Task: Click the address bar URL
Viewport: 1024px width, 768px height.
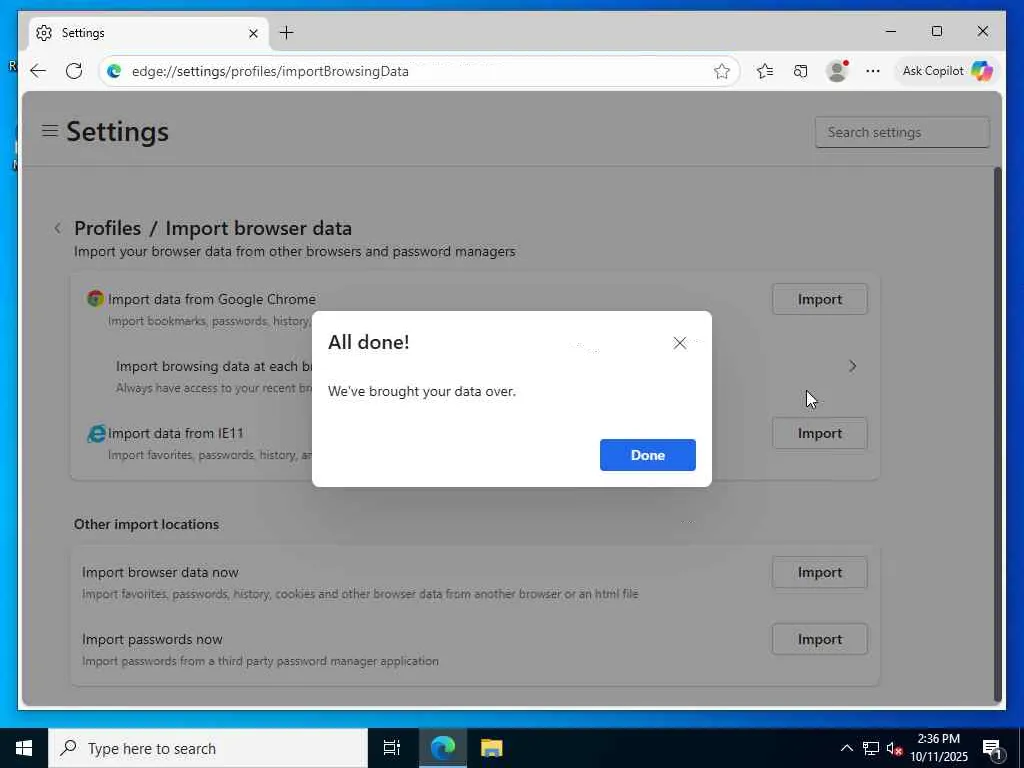Action: (x=270, y=71)
